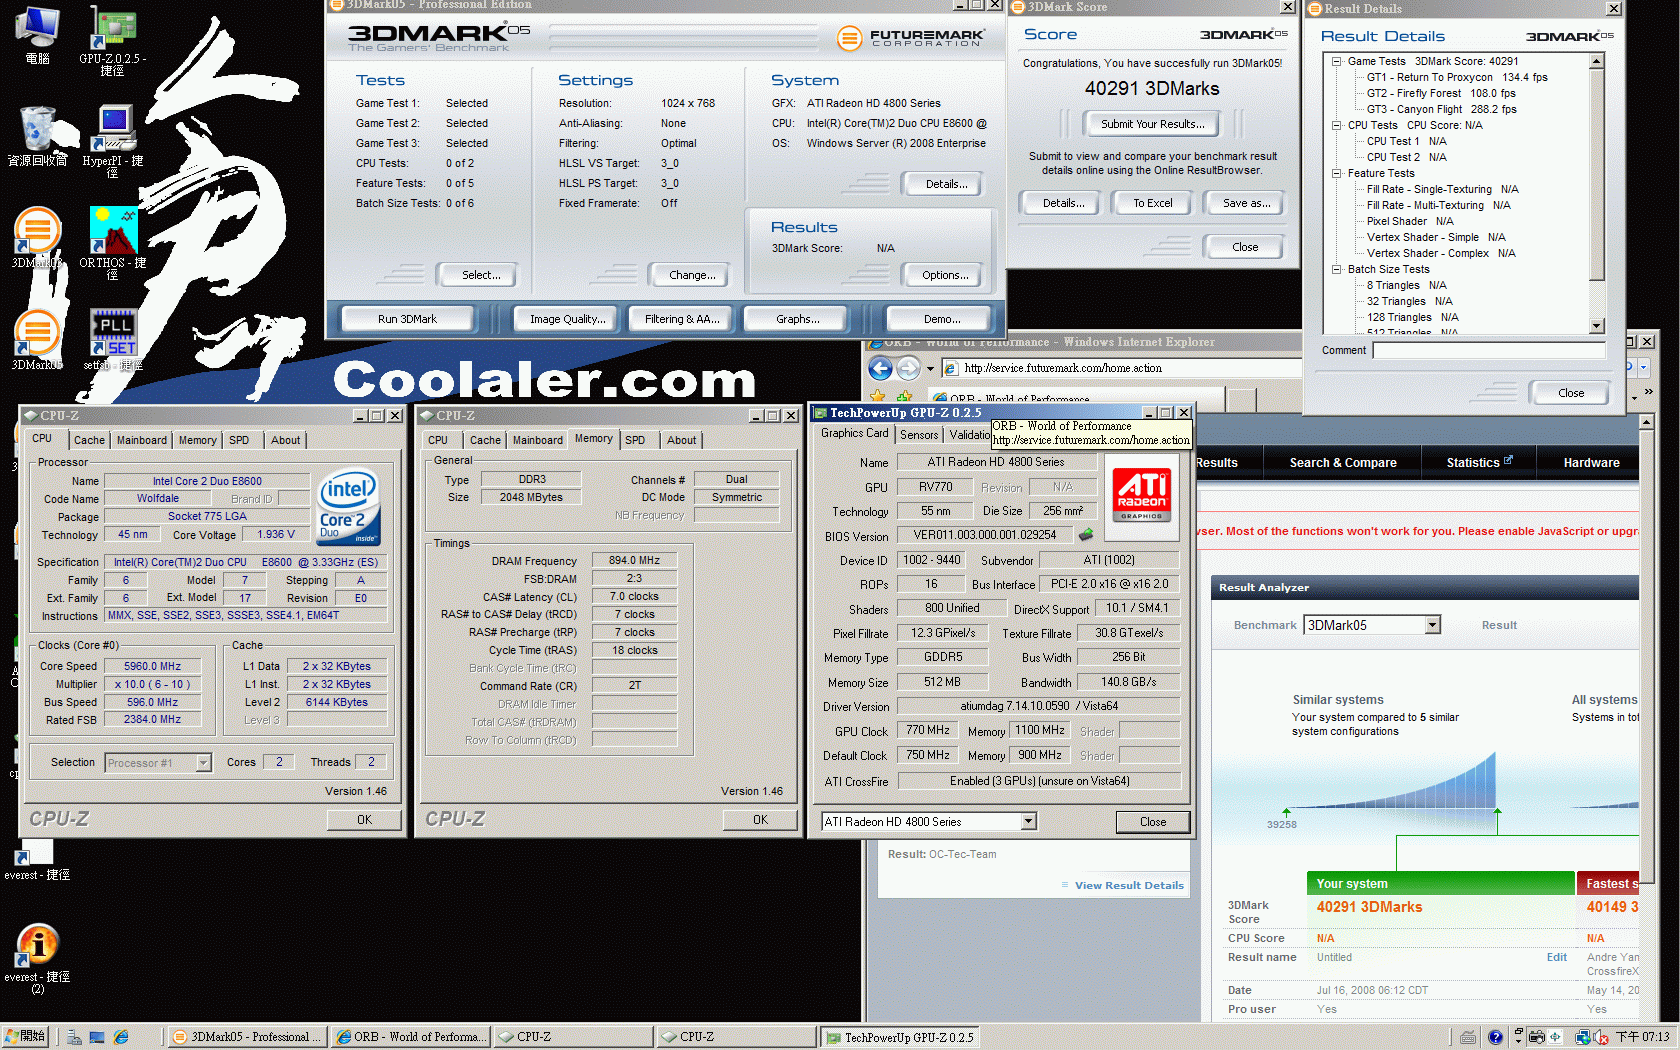This screenshot has height=1050, width=1680.
Task: Open View Result Details link
Action: pyautogui.click(x=1129, y=885)
